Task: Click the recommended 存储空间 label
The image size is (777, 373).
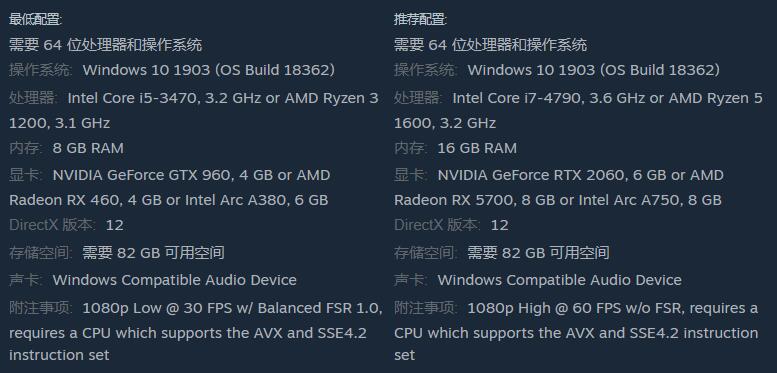Action: pos(425,253)
